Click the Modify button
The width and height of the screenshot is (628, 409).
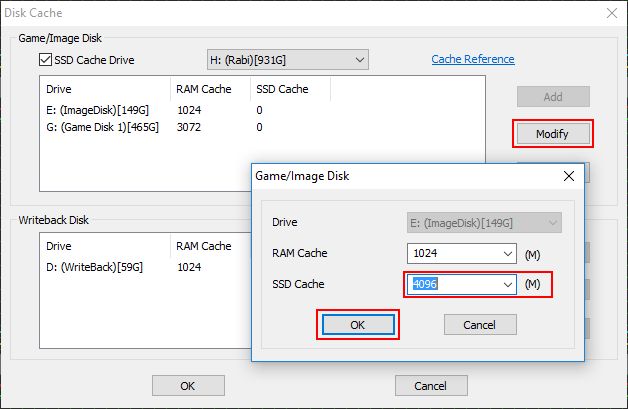pyautogui.click(x=553, y=134)
